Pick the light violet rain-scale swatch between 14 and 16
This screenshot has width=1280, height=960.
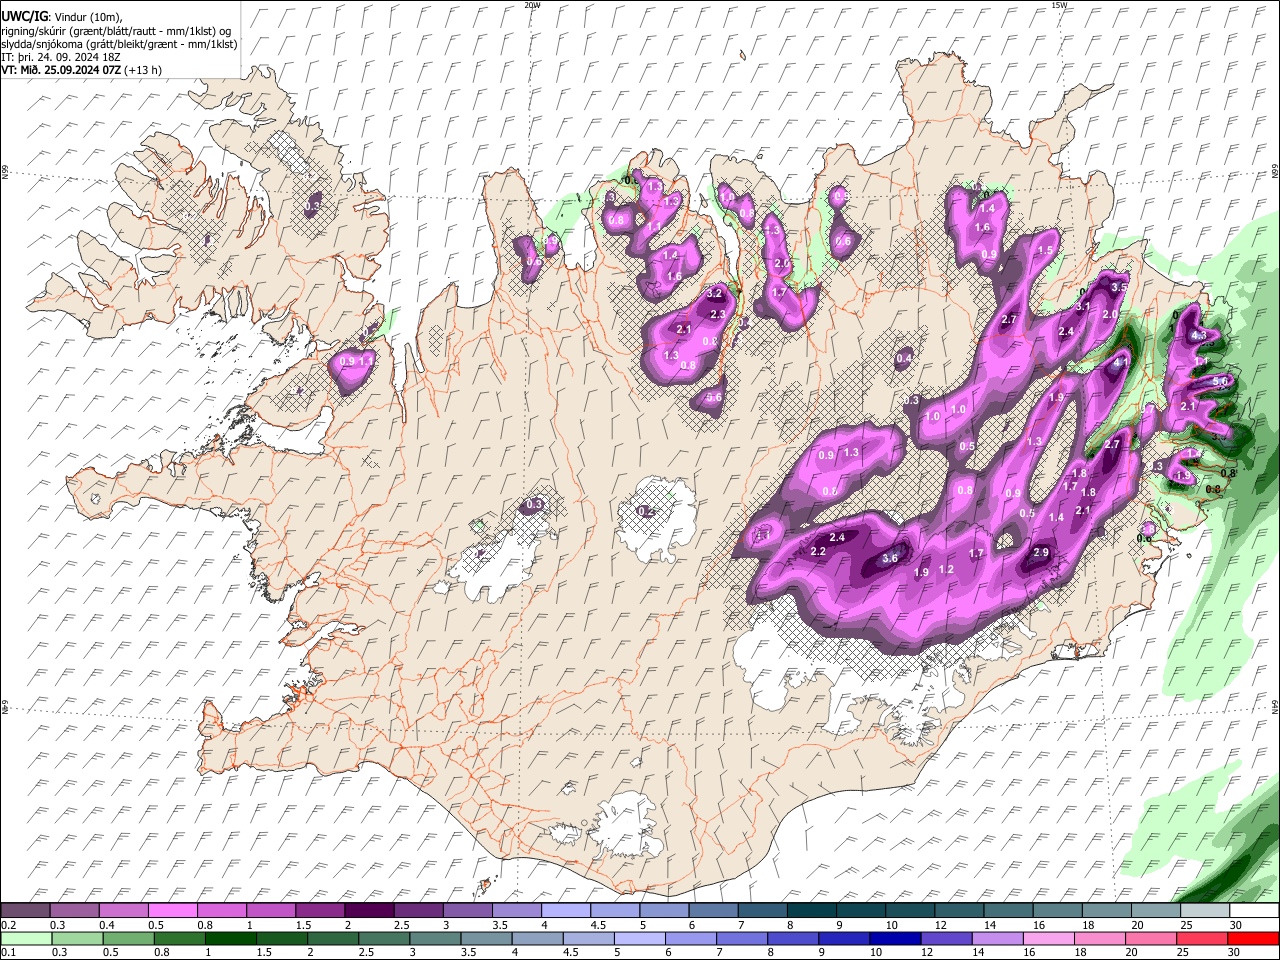click(999, 938)
